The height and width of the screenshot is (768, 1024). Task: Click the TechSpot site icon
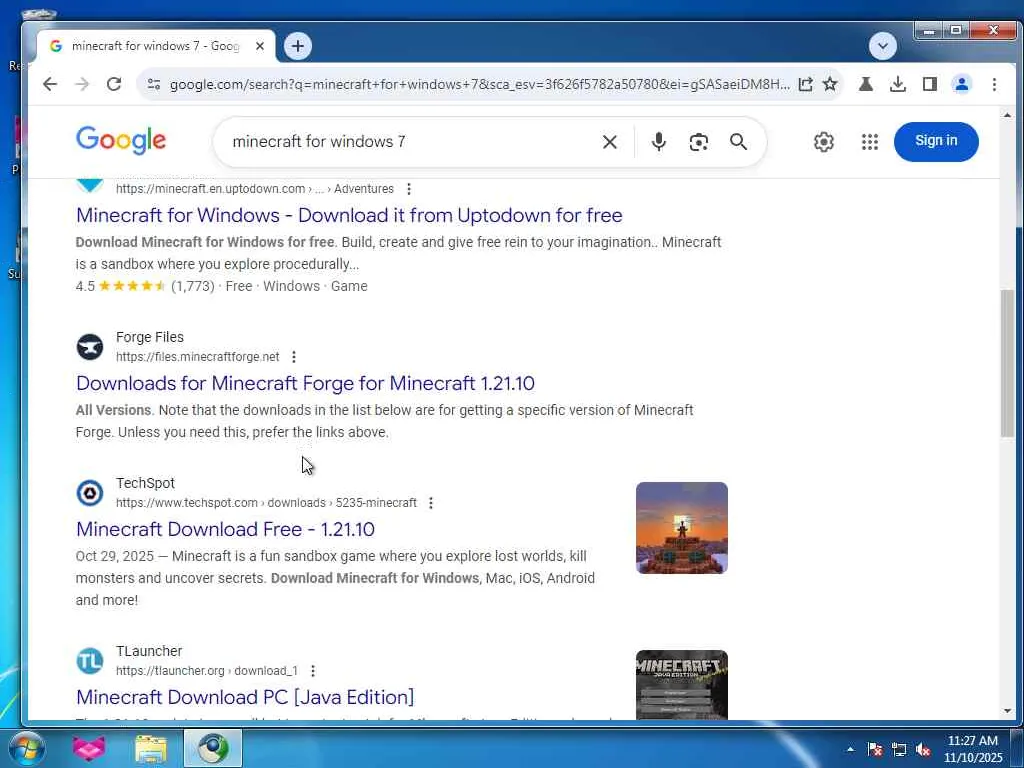tap(90, 493)
